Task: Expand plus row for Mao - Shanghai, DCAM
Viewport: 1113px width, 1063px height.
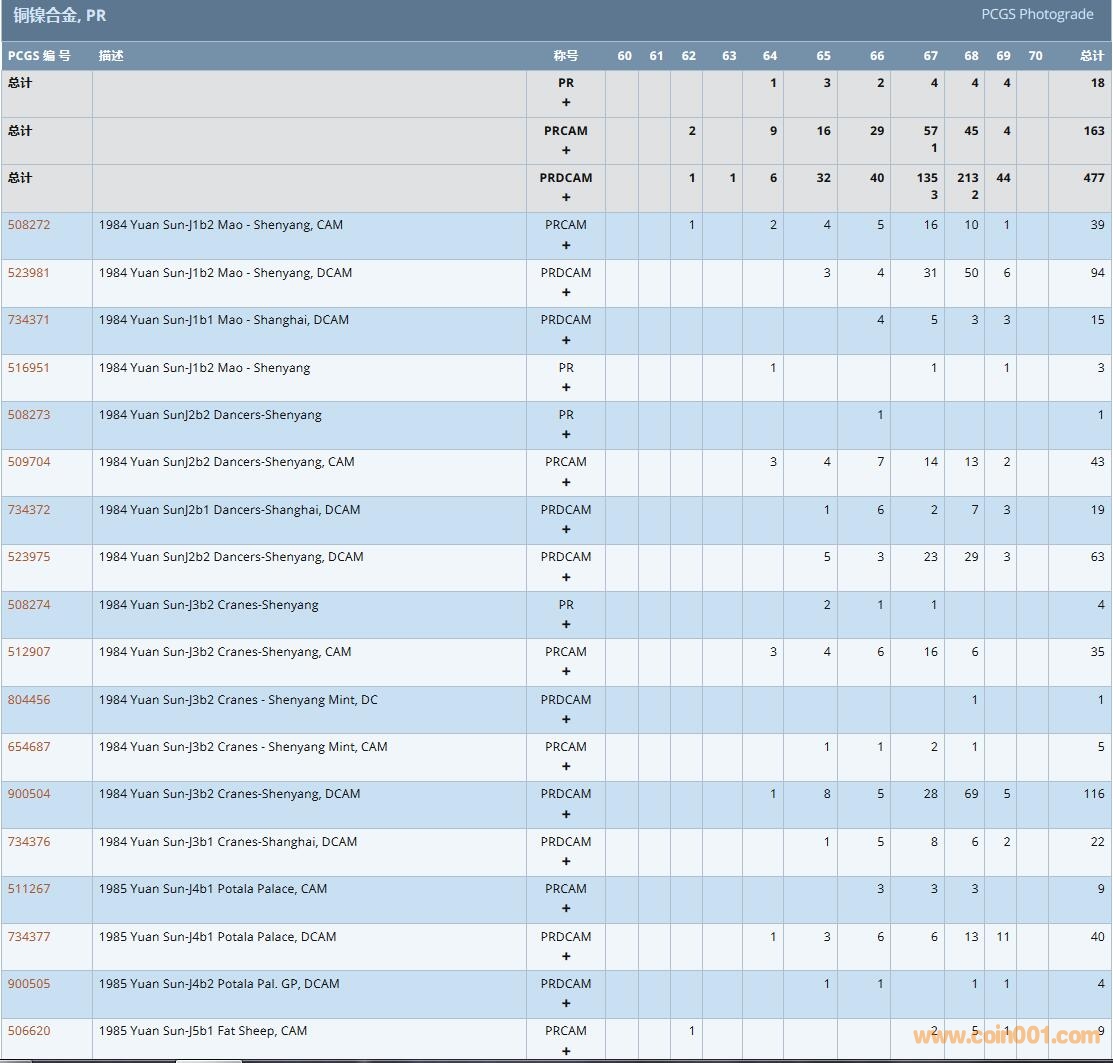Action: point(566,340)
